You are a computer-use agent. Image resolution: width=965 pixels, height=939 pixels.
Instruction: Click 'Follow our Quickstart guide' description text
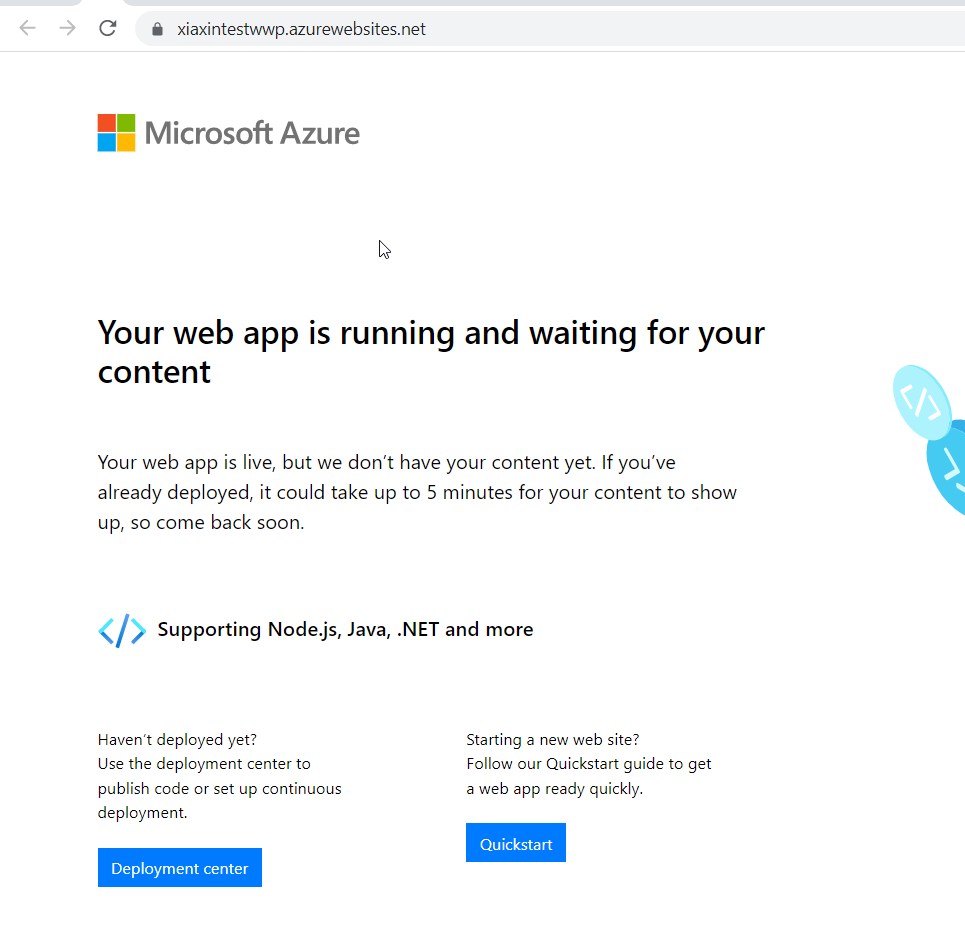(x=588, y=776)
